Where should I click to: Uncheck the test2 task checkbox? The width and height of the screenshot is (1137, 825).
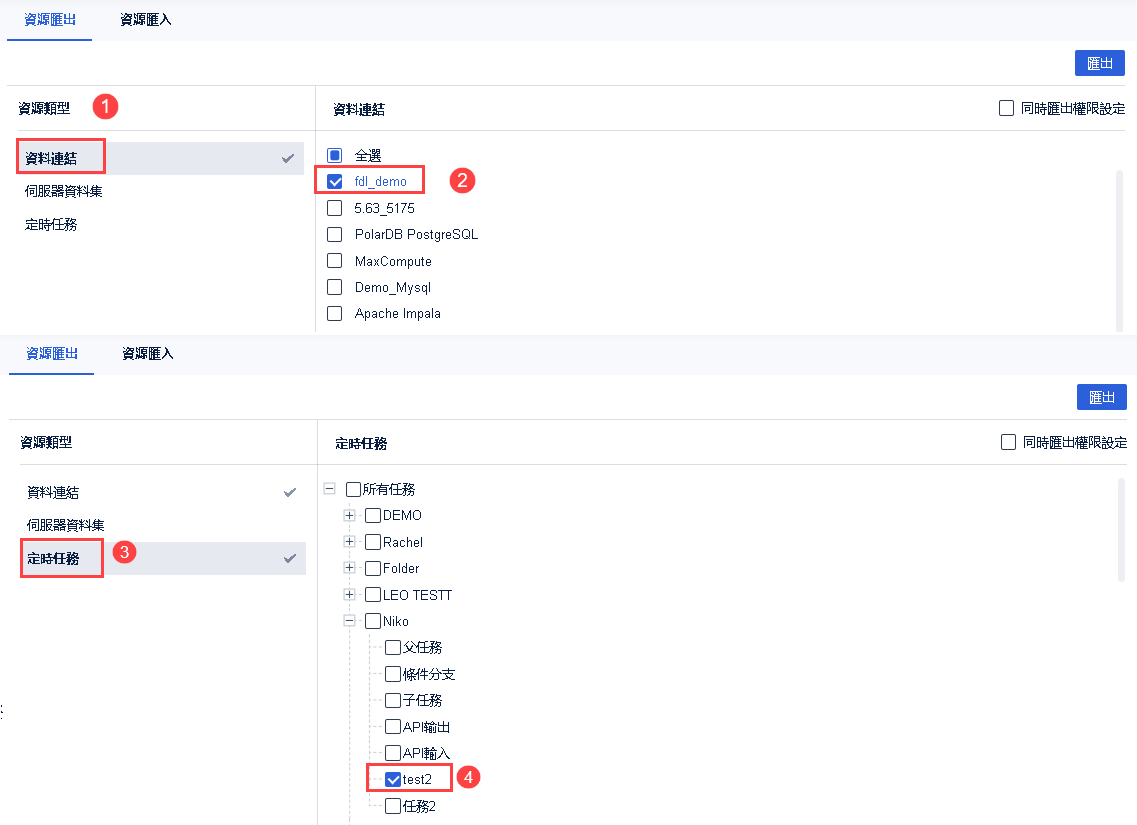click(393, 779)
